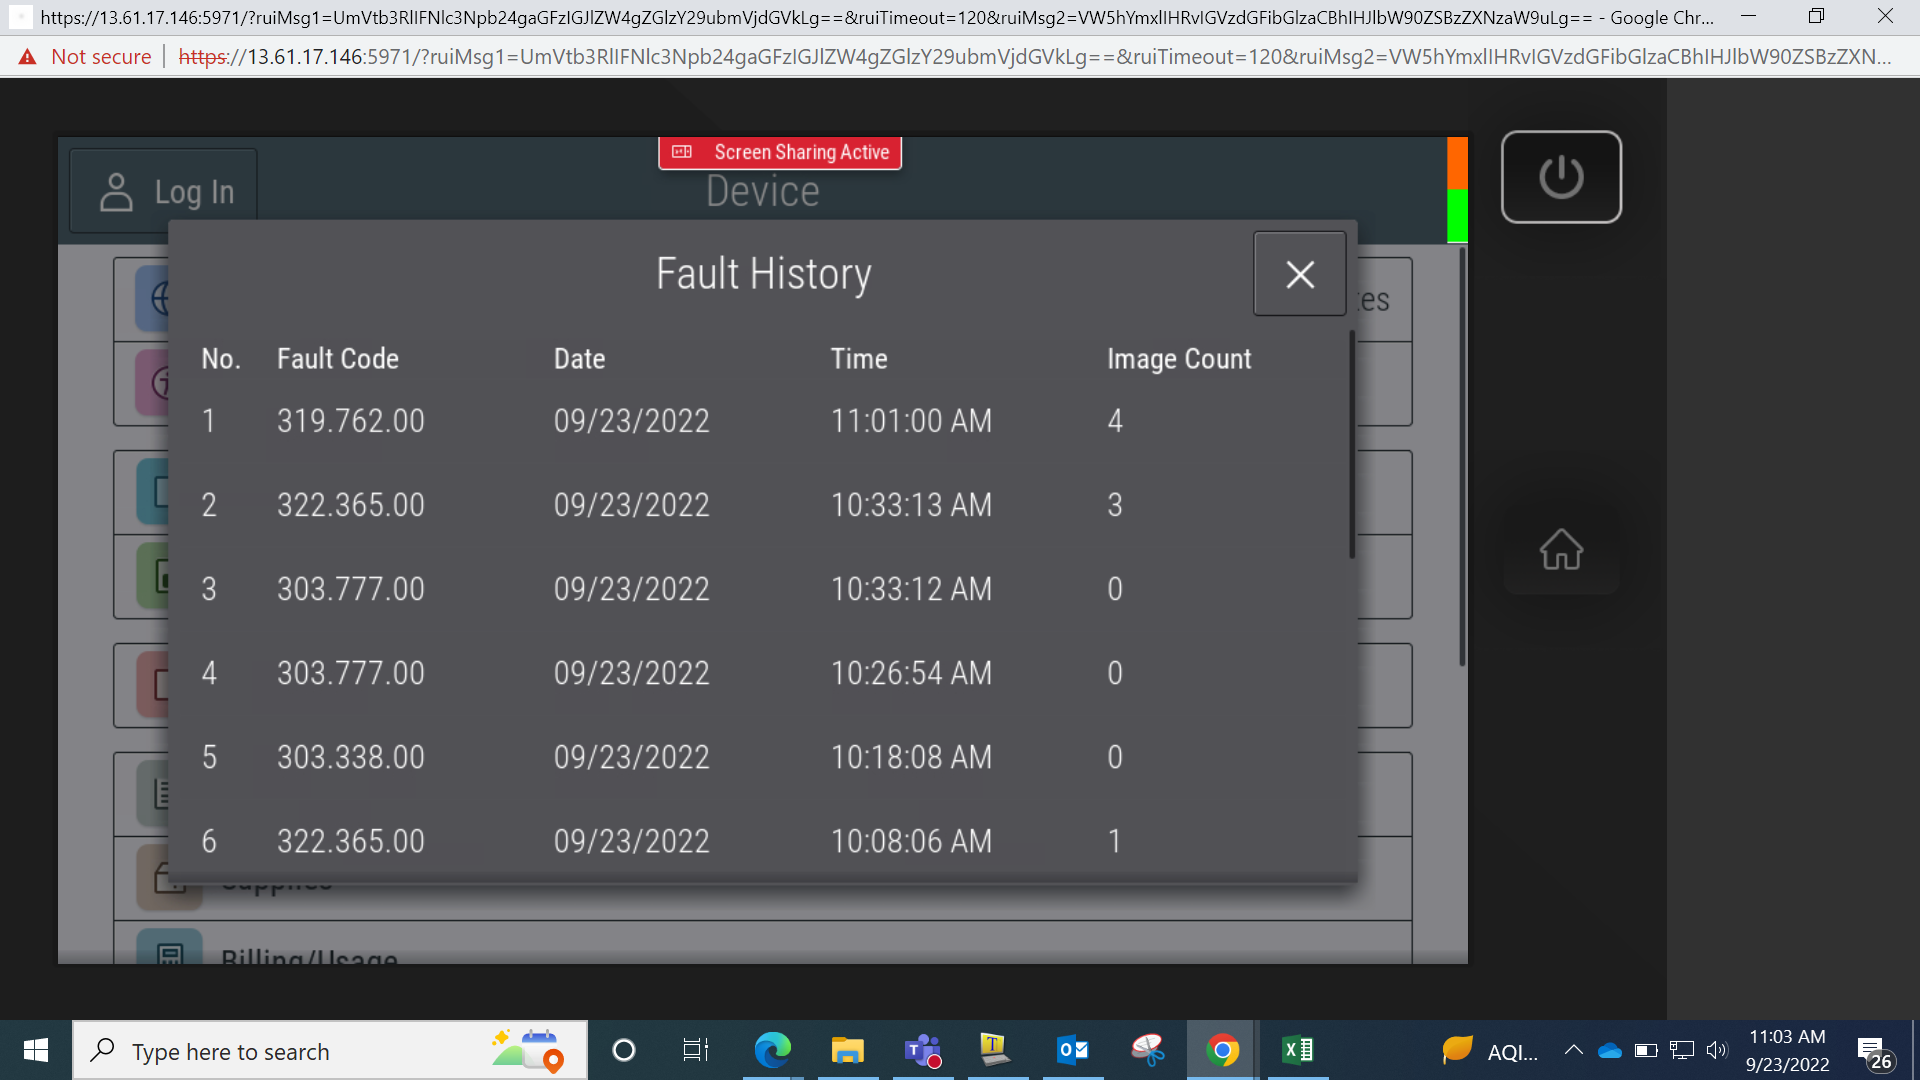Click the power button icon

coord(1561,177)
